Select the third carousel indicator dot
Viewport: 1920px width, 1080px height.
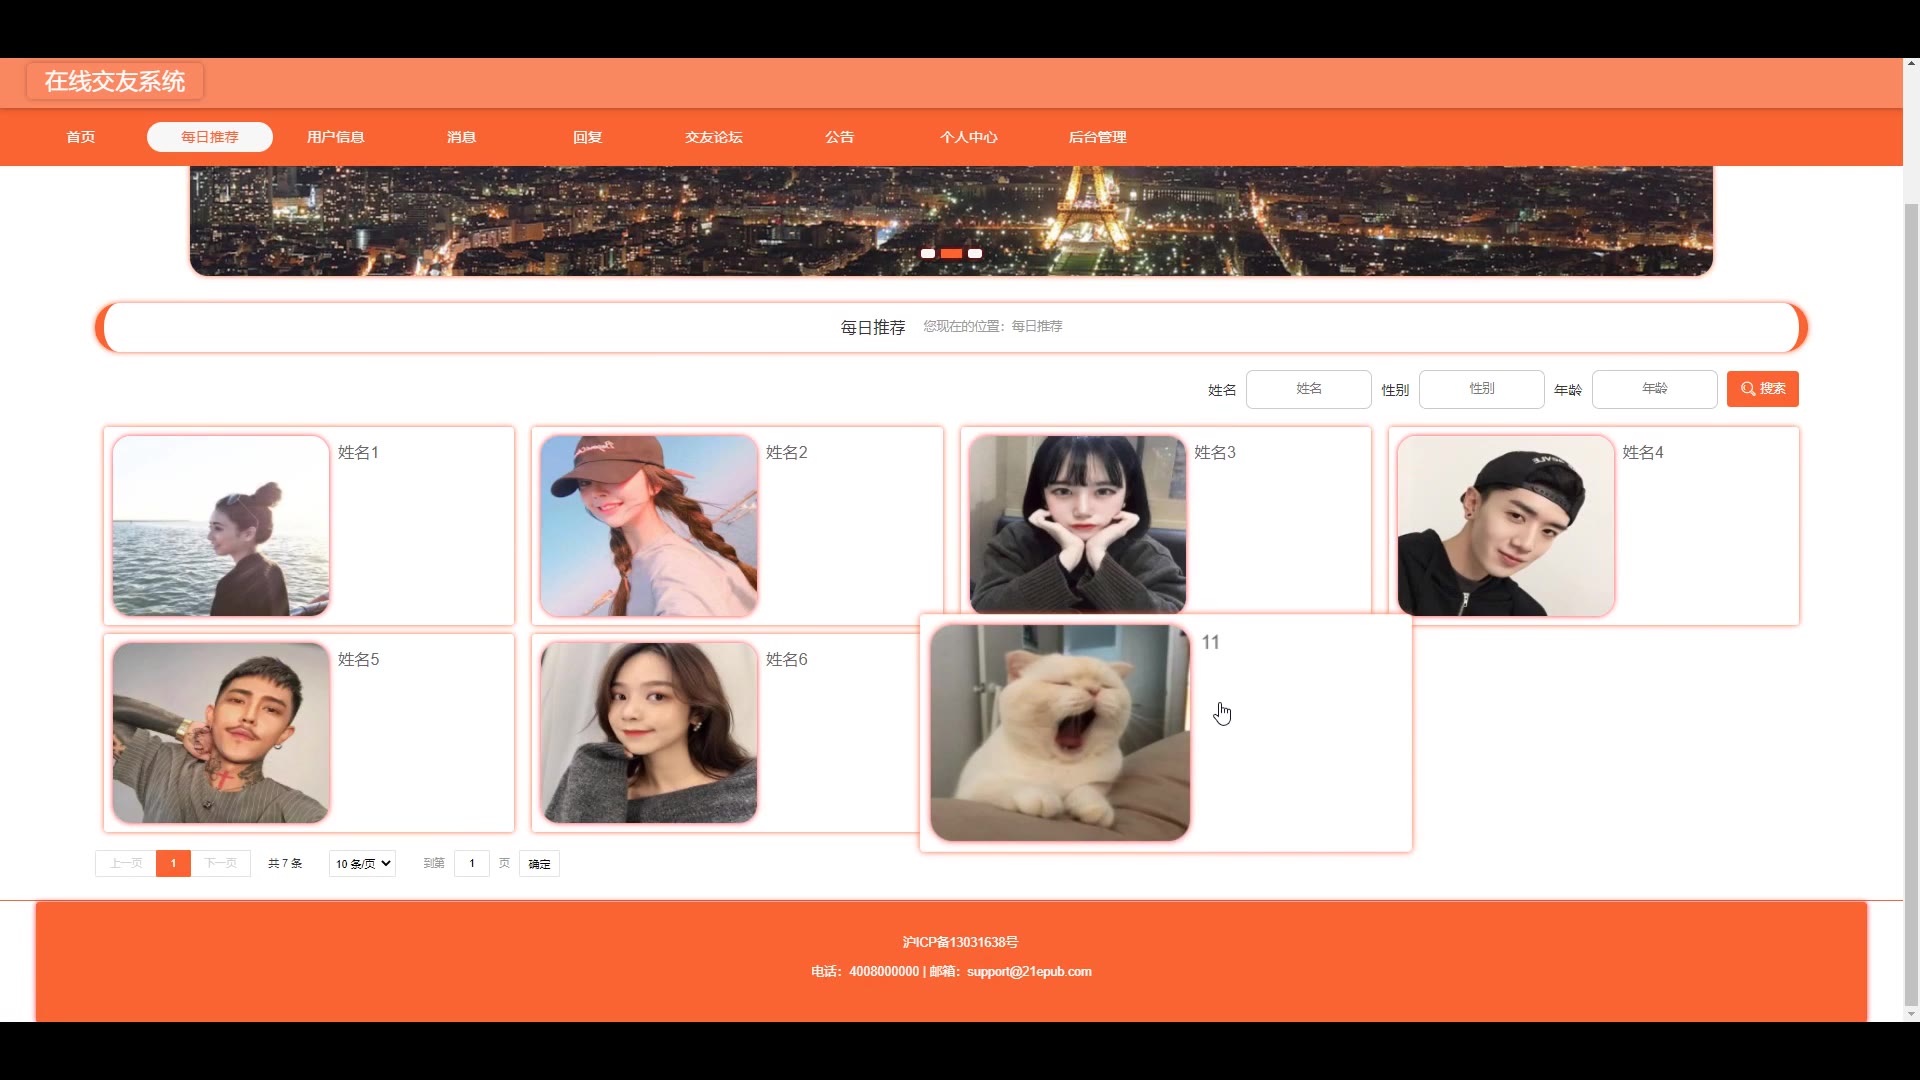point(975,254)
